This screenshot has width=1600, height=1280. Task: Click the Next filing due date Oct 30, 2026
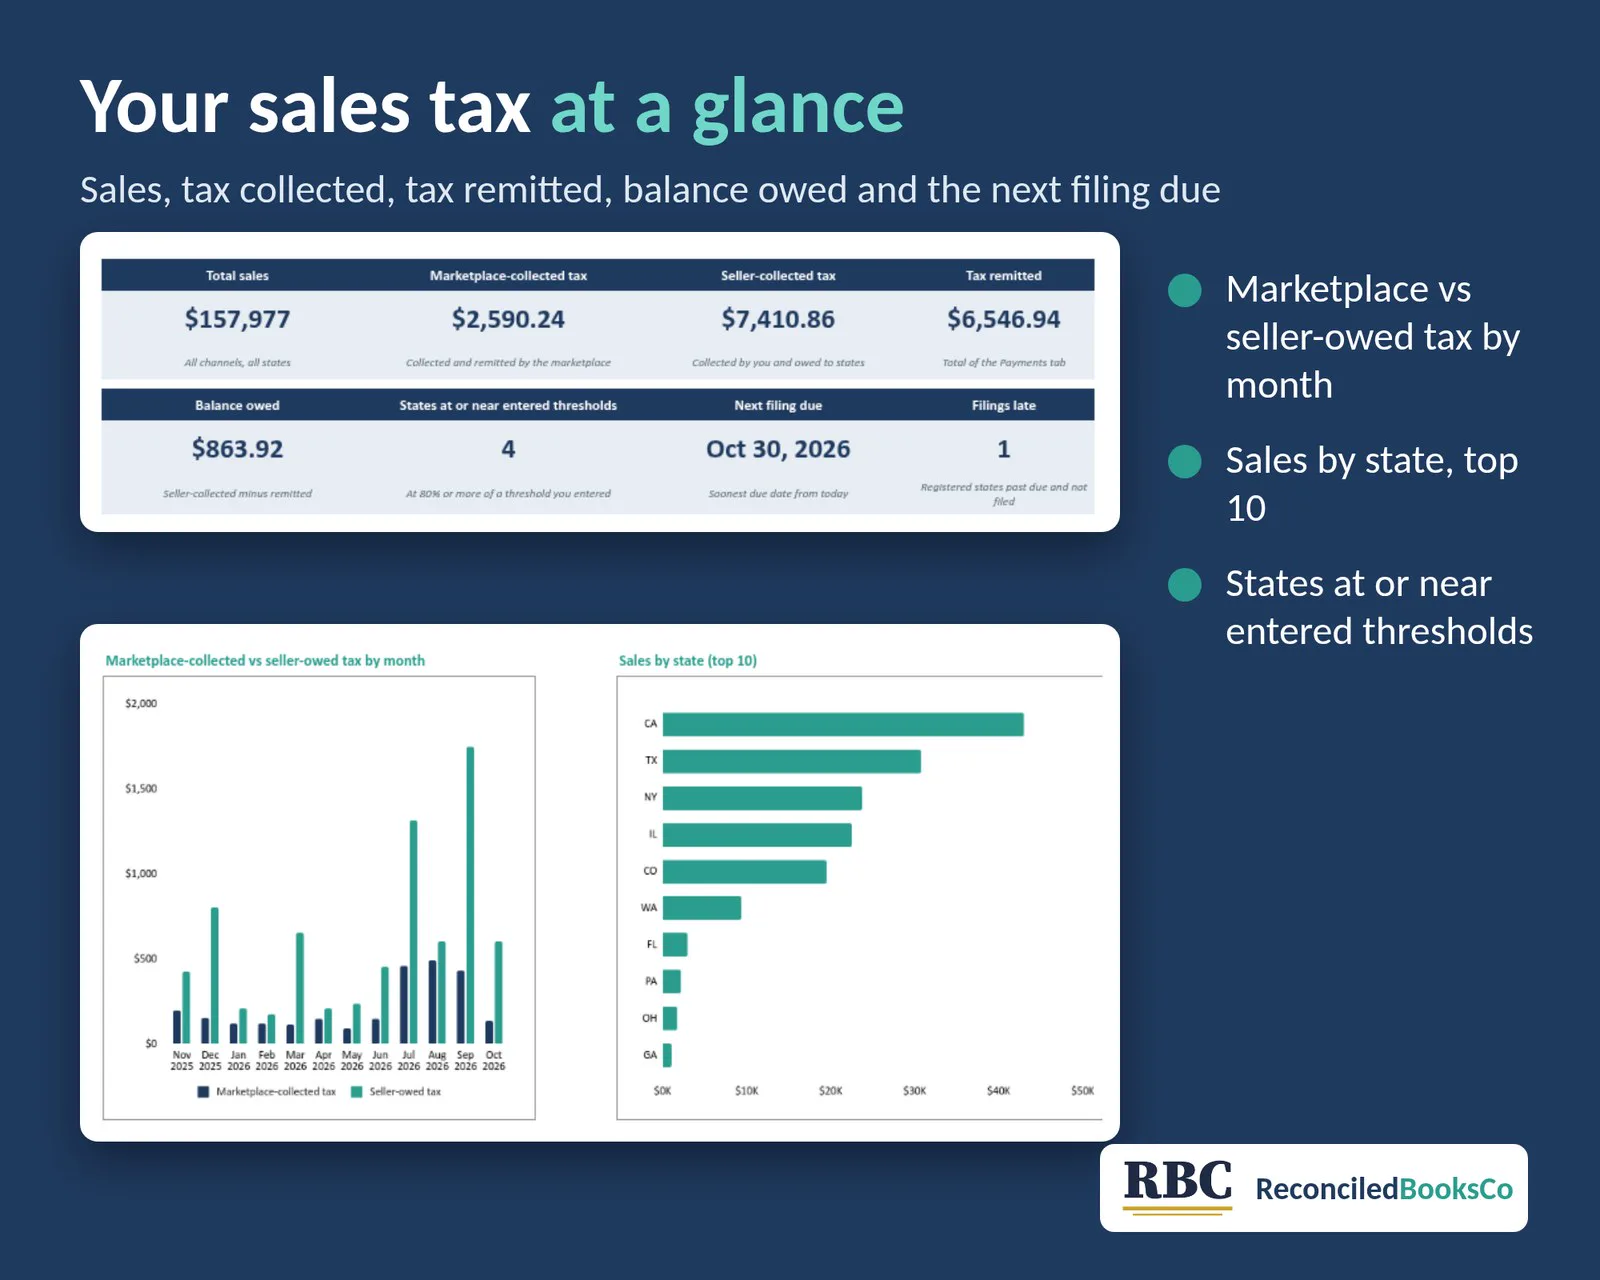(x=778, y=449)
